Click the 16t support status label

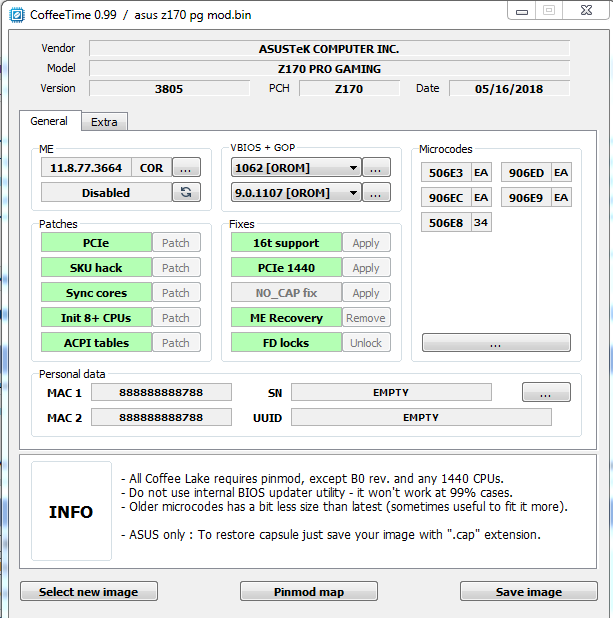pos(286,242)
